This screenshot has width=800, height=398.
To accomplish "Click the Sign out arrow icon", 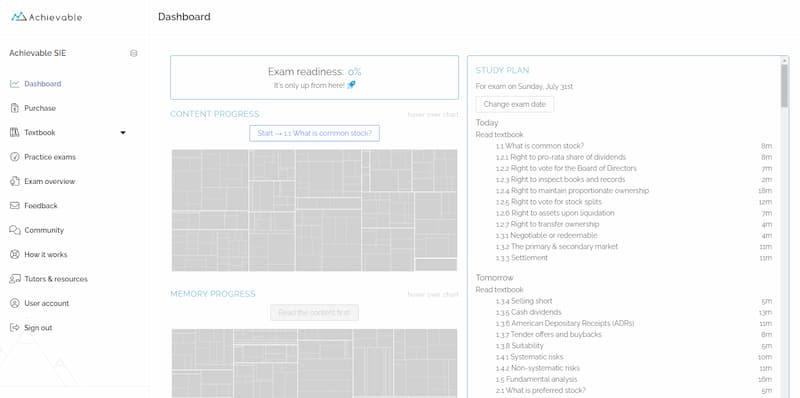I will [14, 328].
